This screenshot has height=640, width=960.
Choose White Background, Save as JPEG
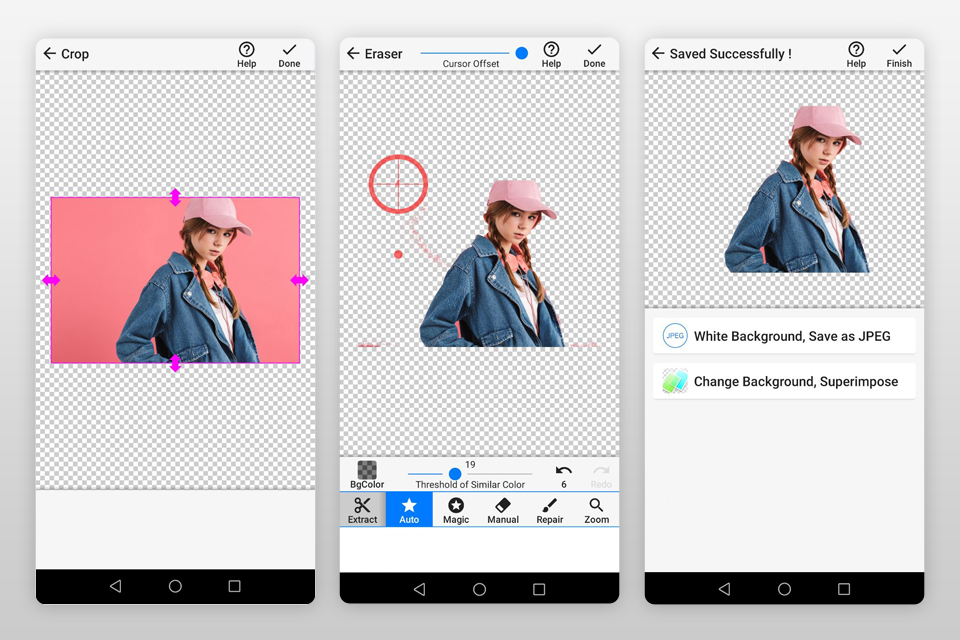[x=784, y=336]
